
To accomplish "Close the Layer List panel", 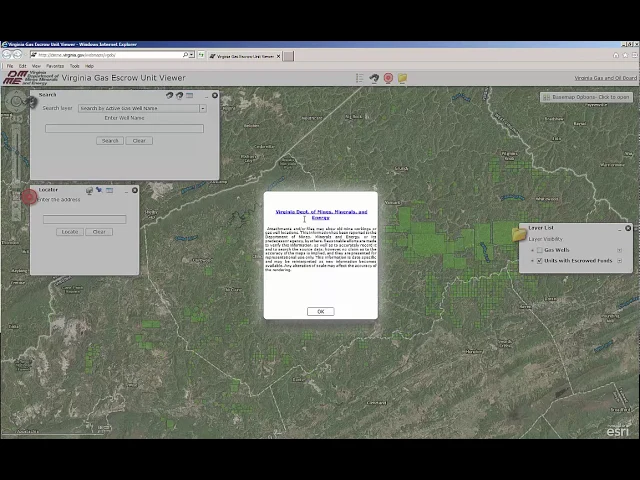I will coord(628,228).
